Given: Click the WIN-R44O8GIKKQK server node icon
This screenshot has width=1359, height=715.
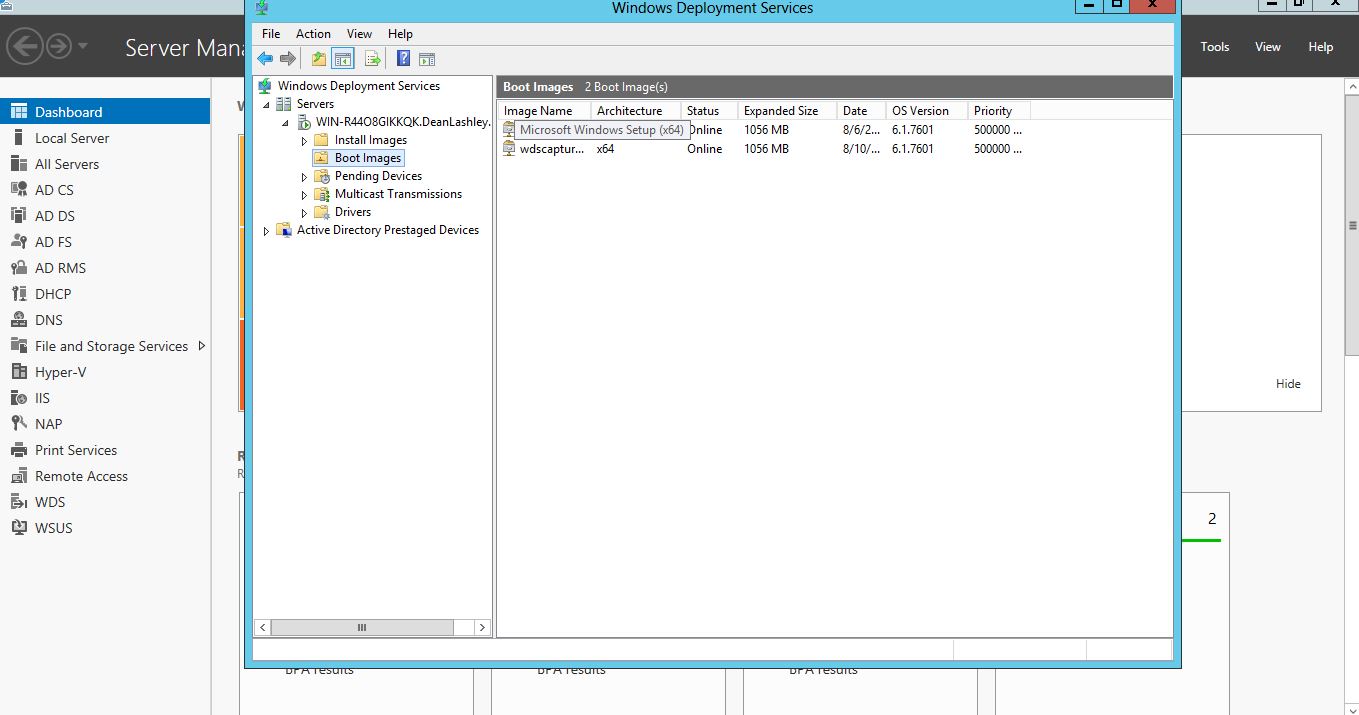Looking at the screenshot, I should pos(305,122).
